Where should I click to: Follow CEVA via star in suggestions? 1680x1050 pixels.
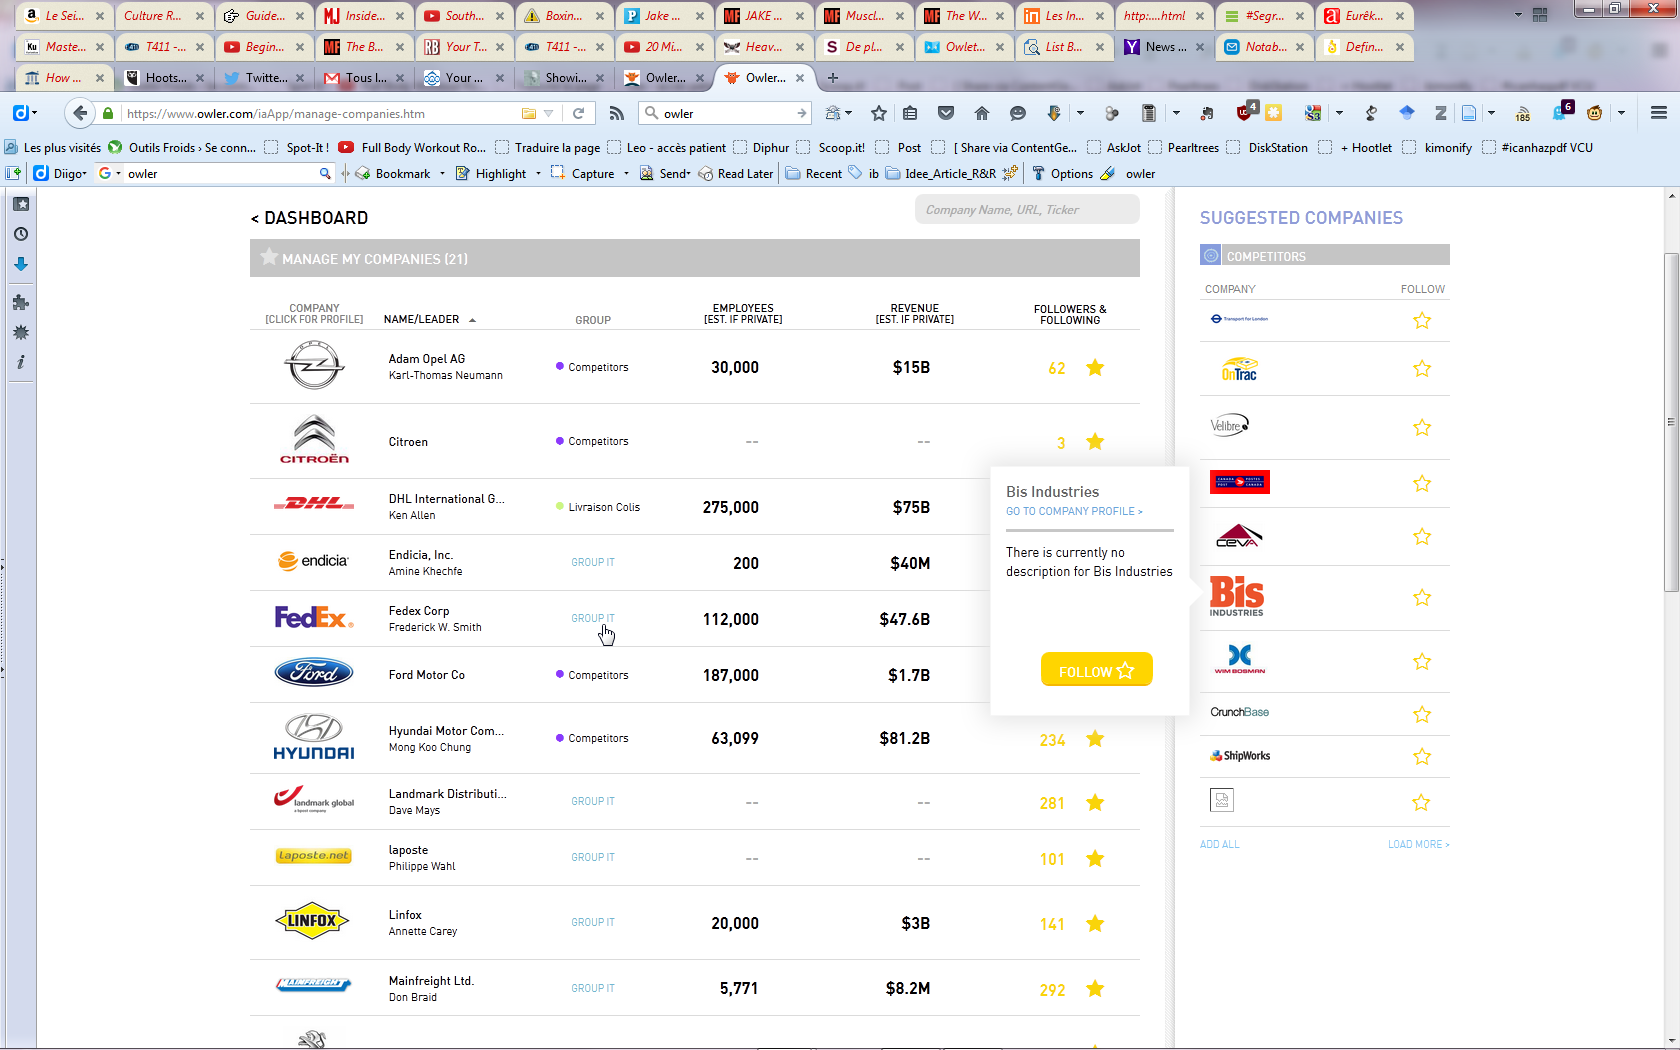1421,536
